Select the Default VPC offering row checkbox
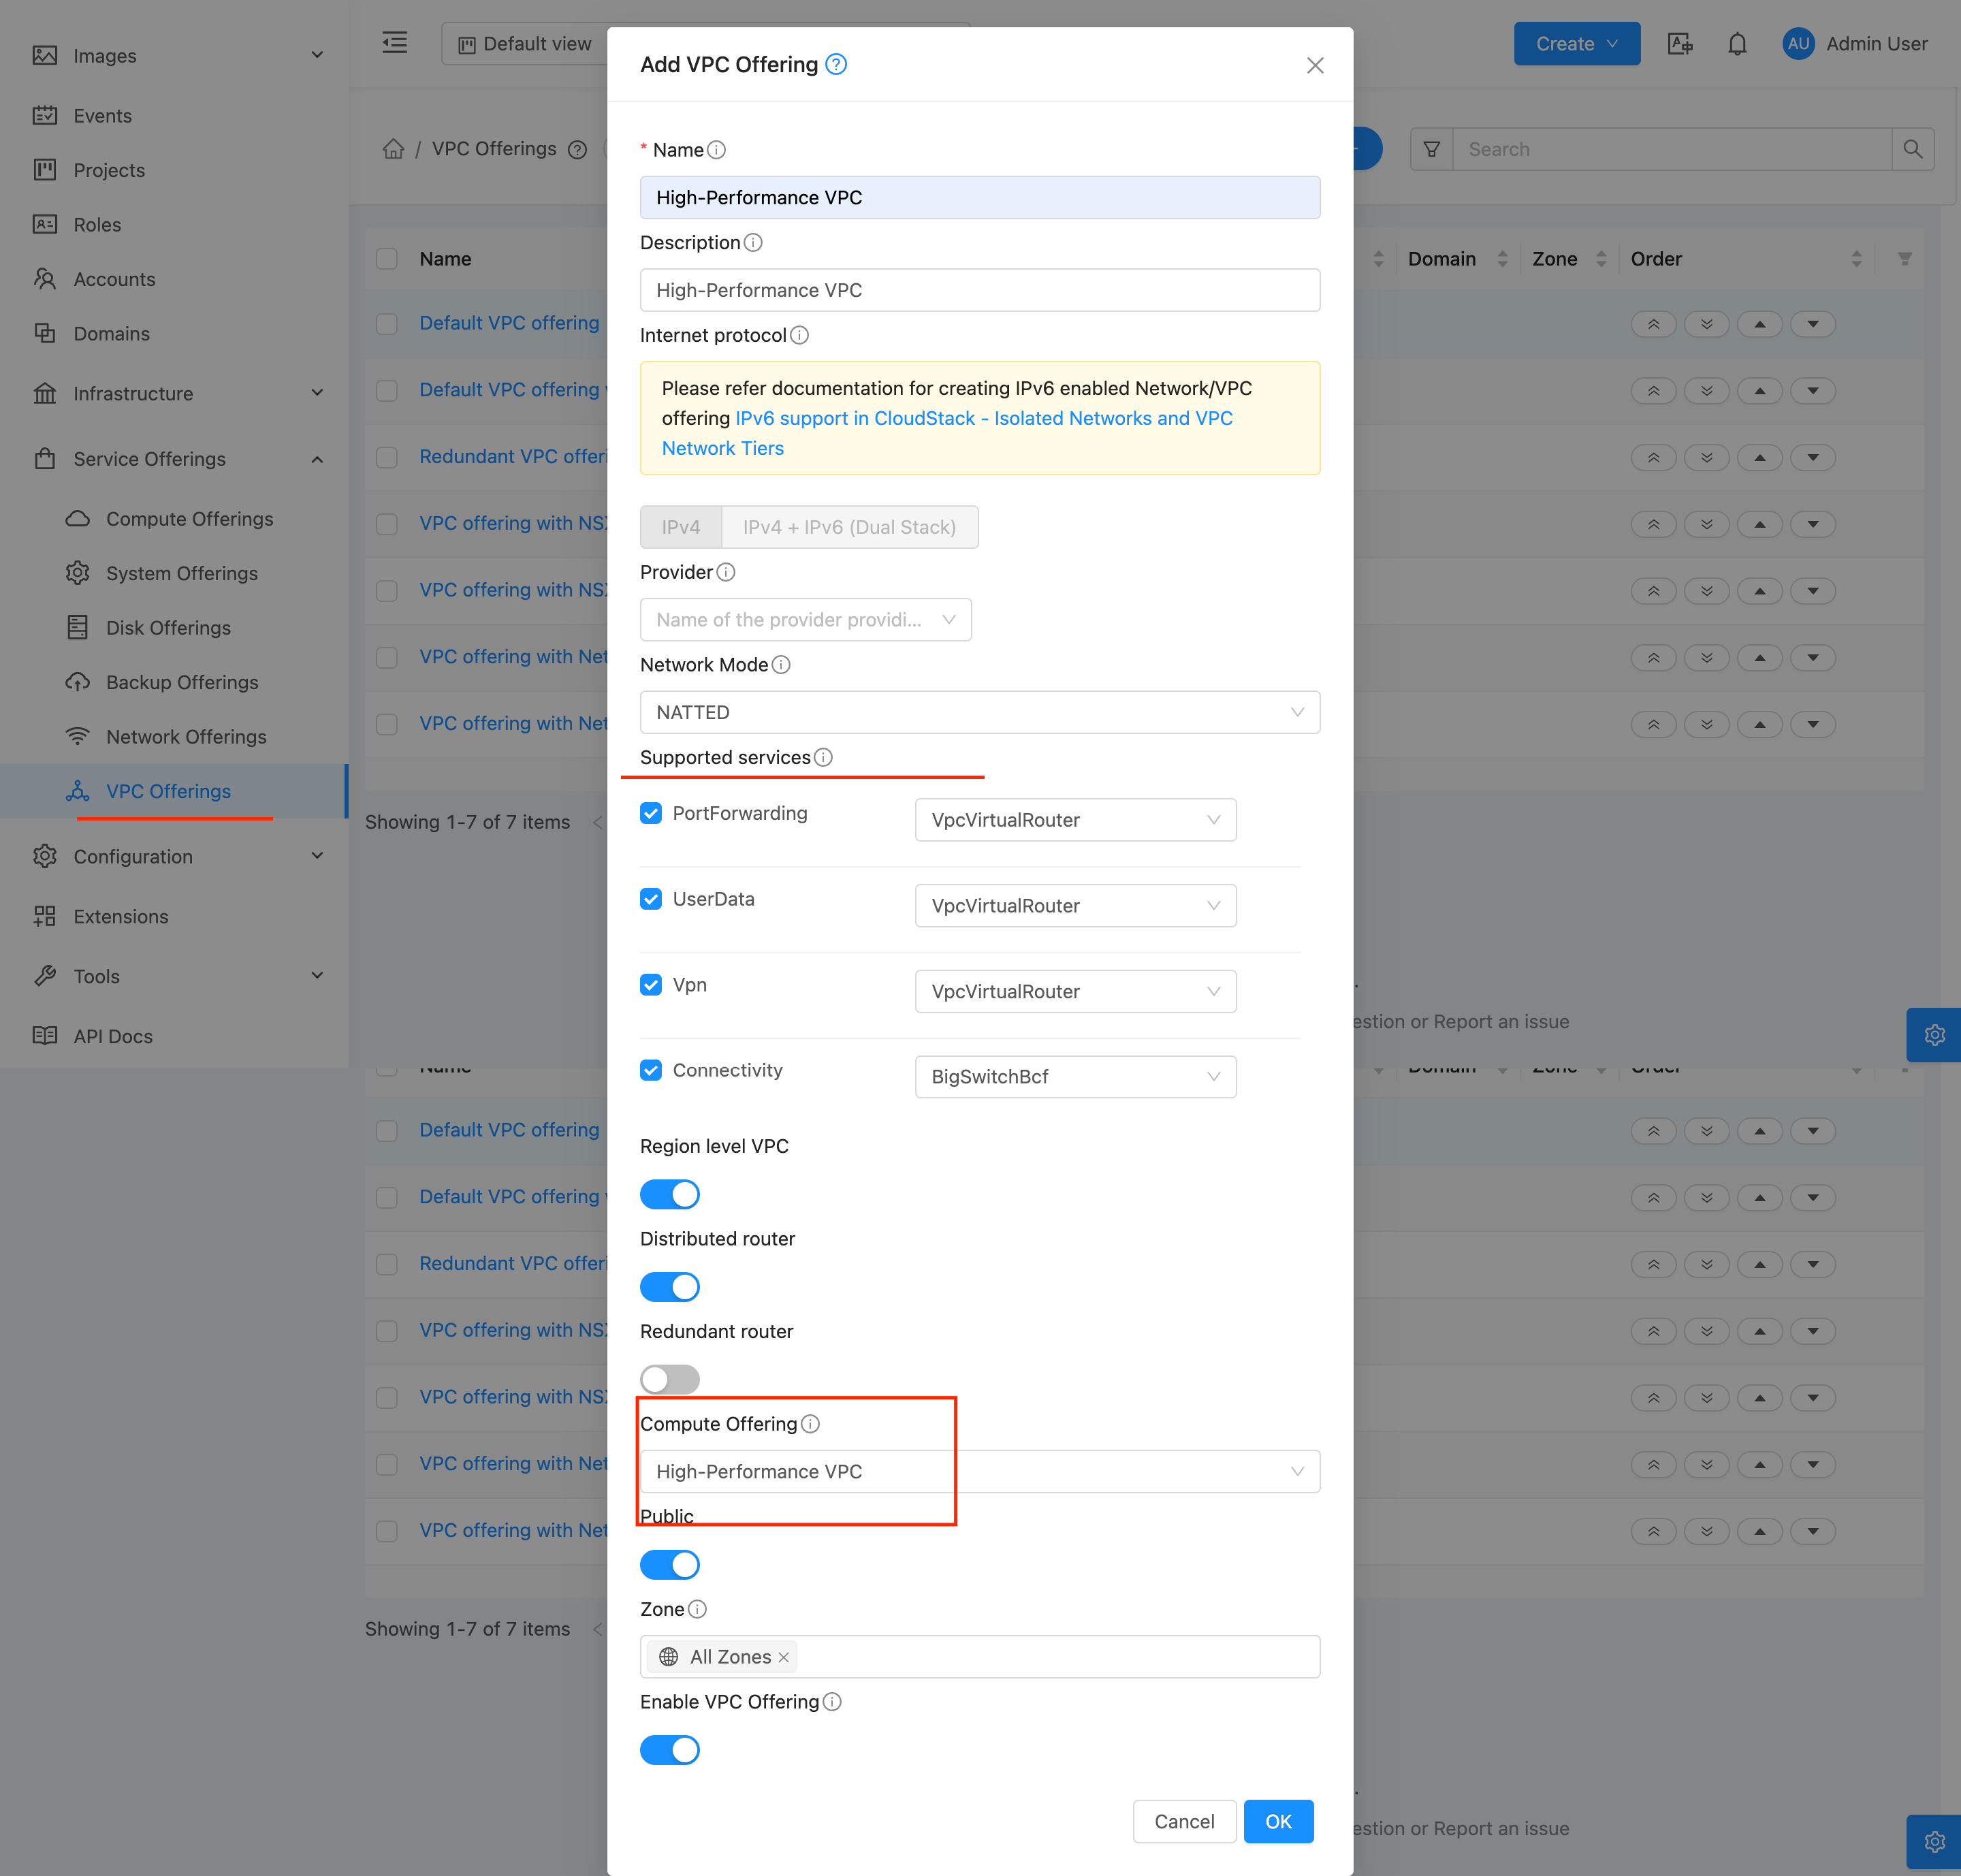 point(387,324)
